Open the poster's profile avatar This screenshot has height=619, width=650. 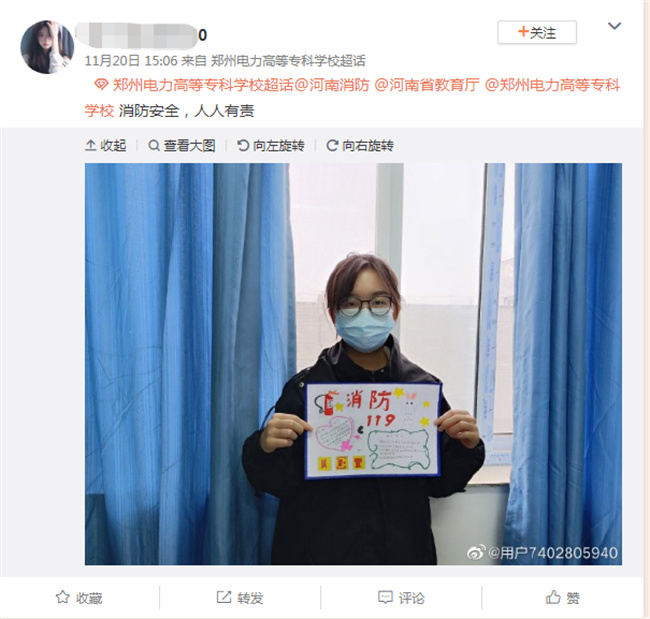coord(47,47)
